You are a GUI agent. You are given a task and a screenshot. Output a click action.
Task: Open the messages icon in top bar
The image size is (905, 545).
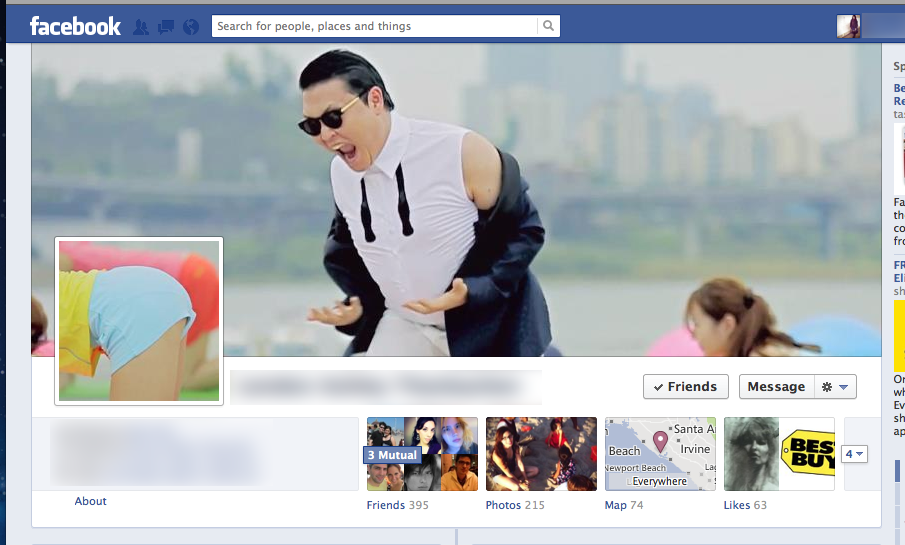pyautogui.click(x=166, y=27)
